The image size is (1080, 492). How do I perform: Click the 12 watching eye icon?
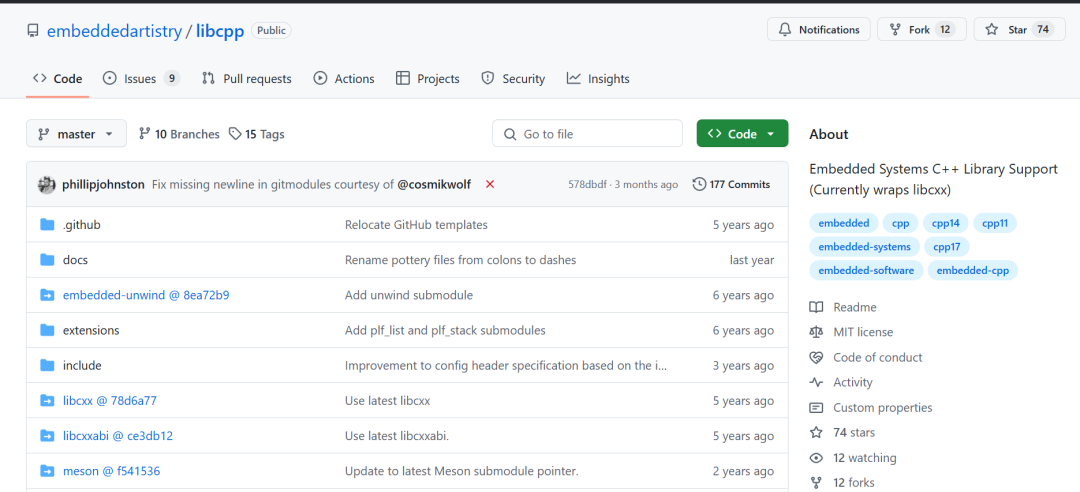tap(816, 458)
